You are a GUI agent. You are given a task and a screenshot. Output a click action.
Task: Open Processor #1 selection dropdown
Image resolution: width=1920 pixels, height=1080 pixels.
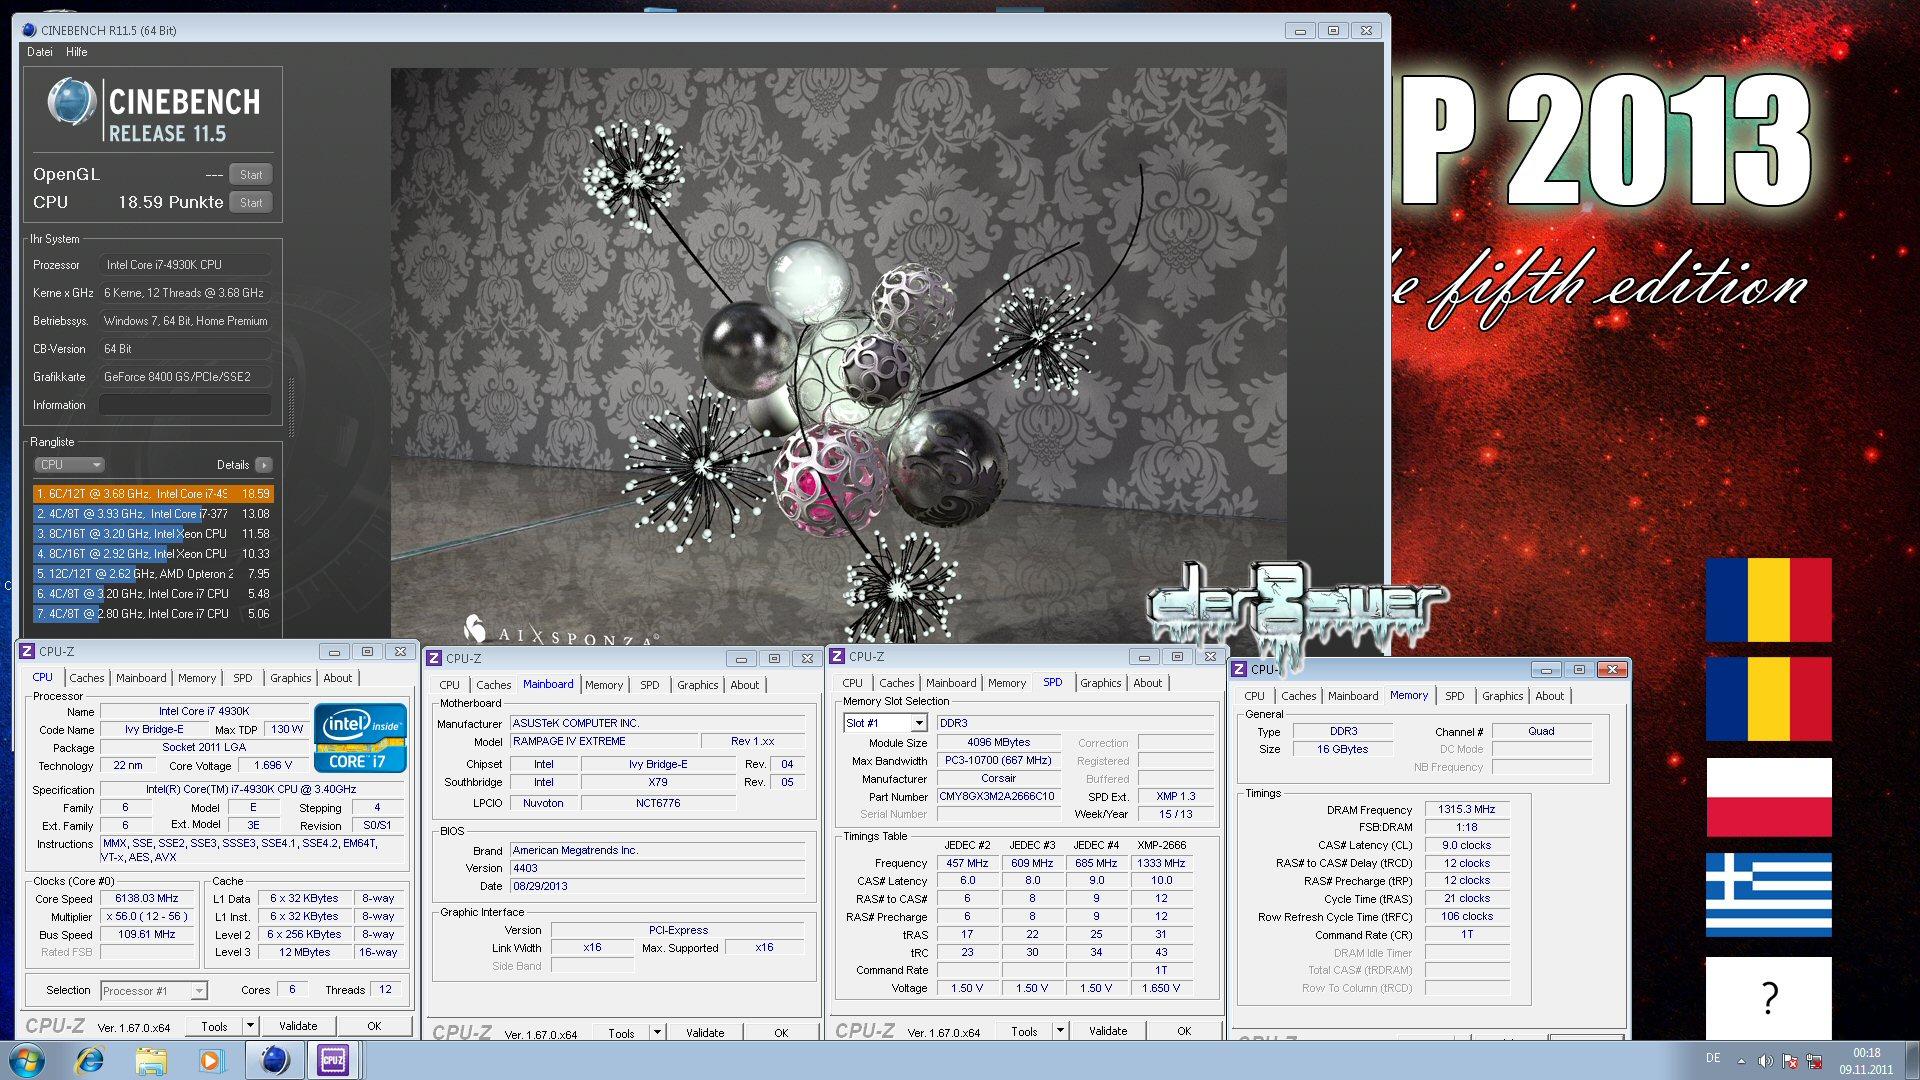[154, 991]
